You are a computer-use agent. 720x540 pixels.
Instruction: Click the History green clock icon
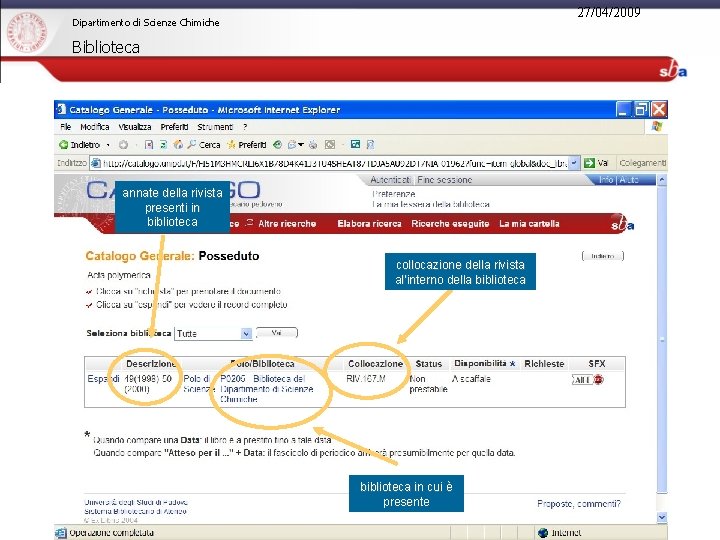(277, 145)
